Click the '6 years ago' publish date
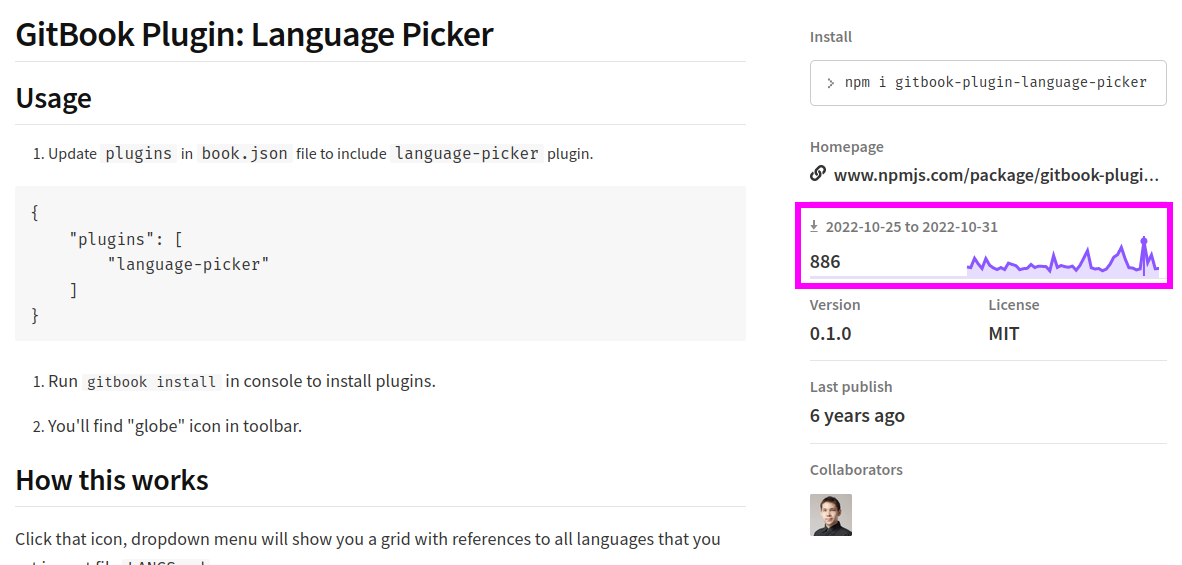 [857, 416]
